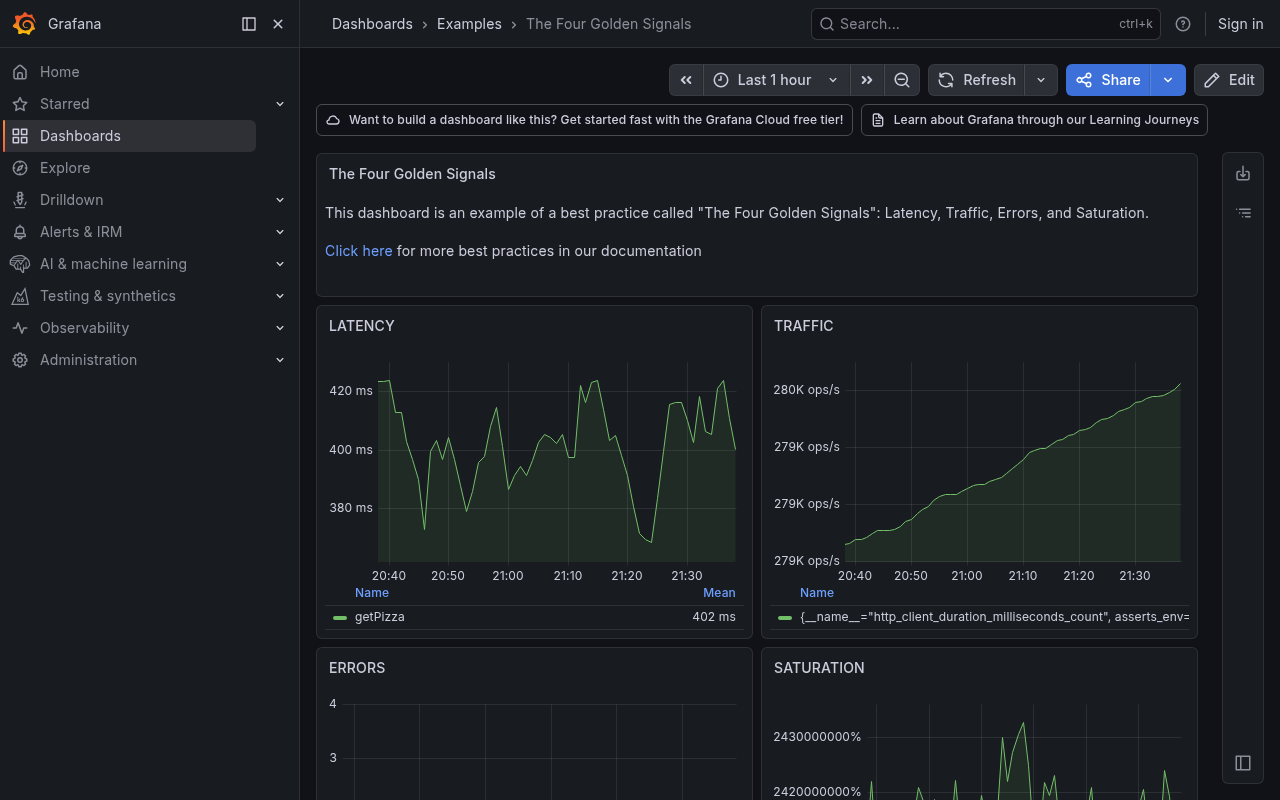Open help via question mark icon
Image resolution: width=1280 pixels, height=800 pixels.
pyautogui.click(x=1183, y=23)
